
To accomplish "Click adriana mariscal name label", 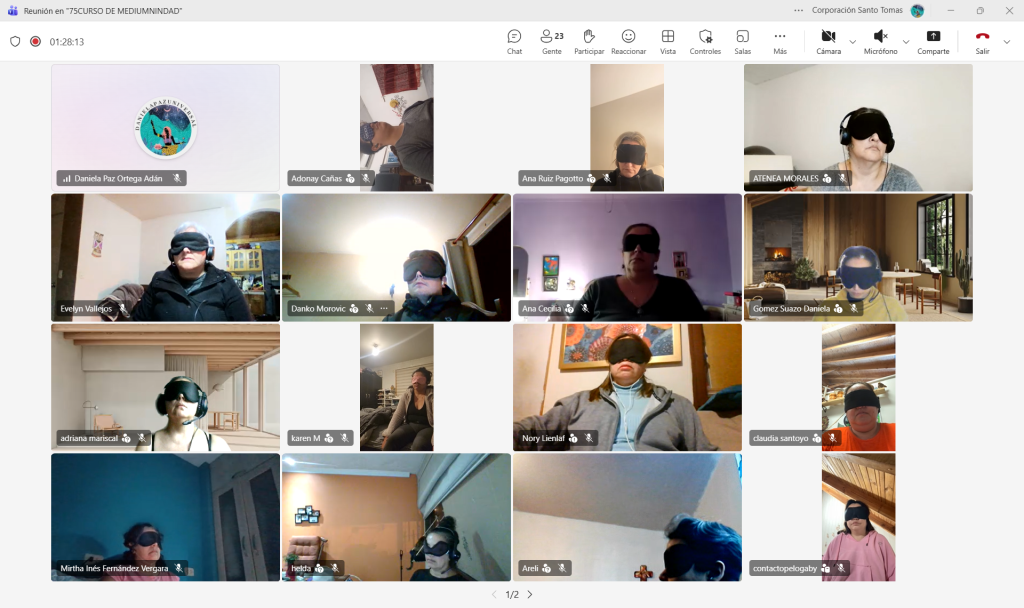I will click(89, 438).
